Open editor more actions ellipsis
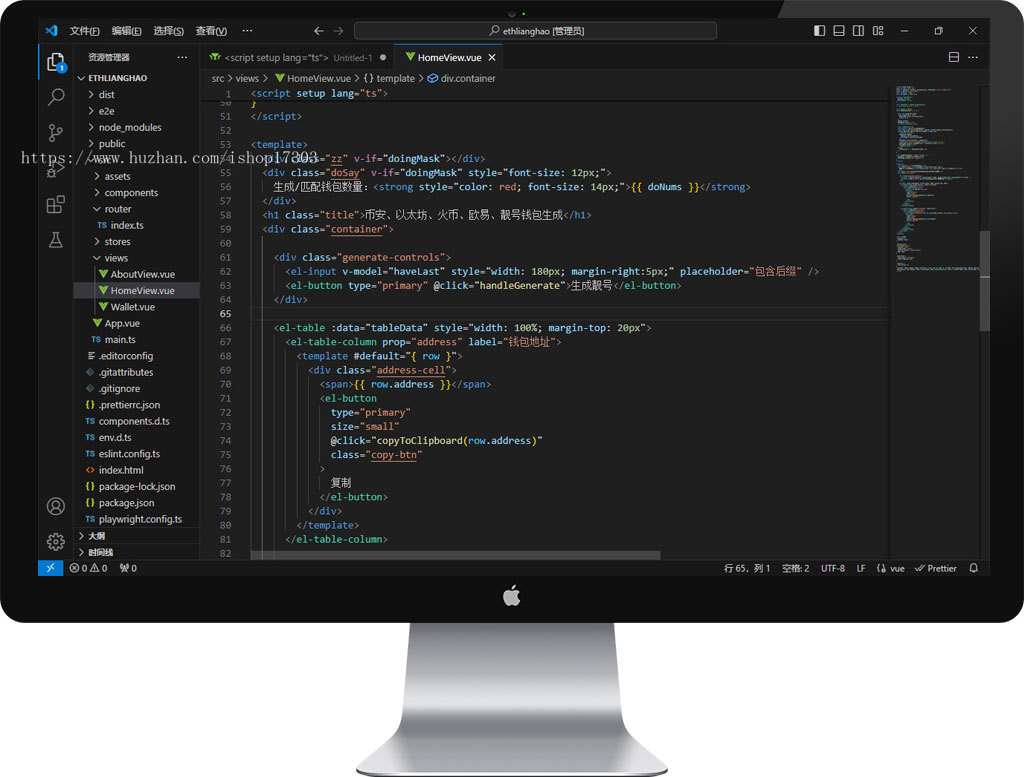This screenshot has height=777, width=1024. (x=973, y=57)
